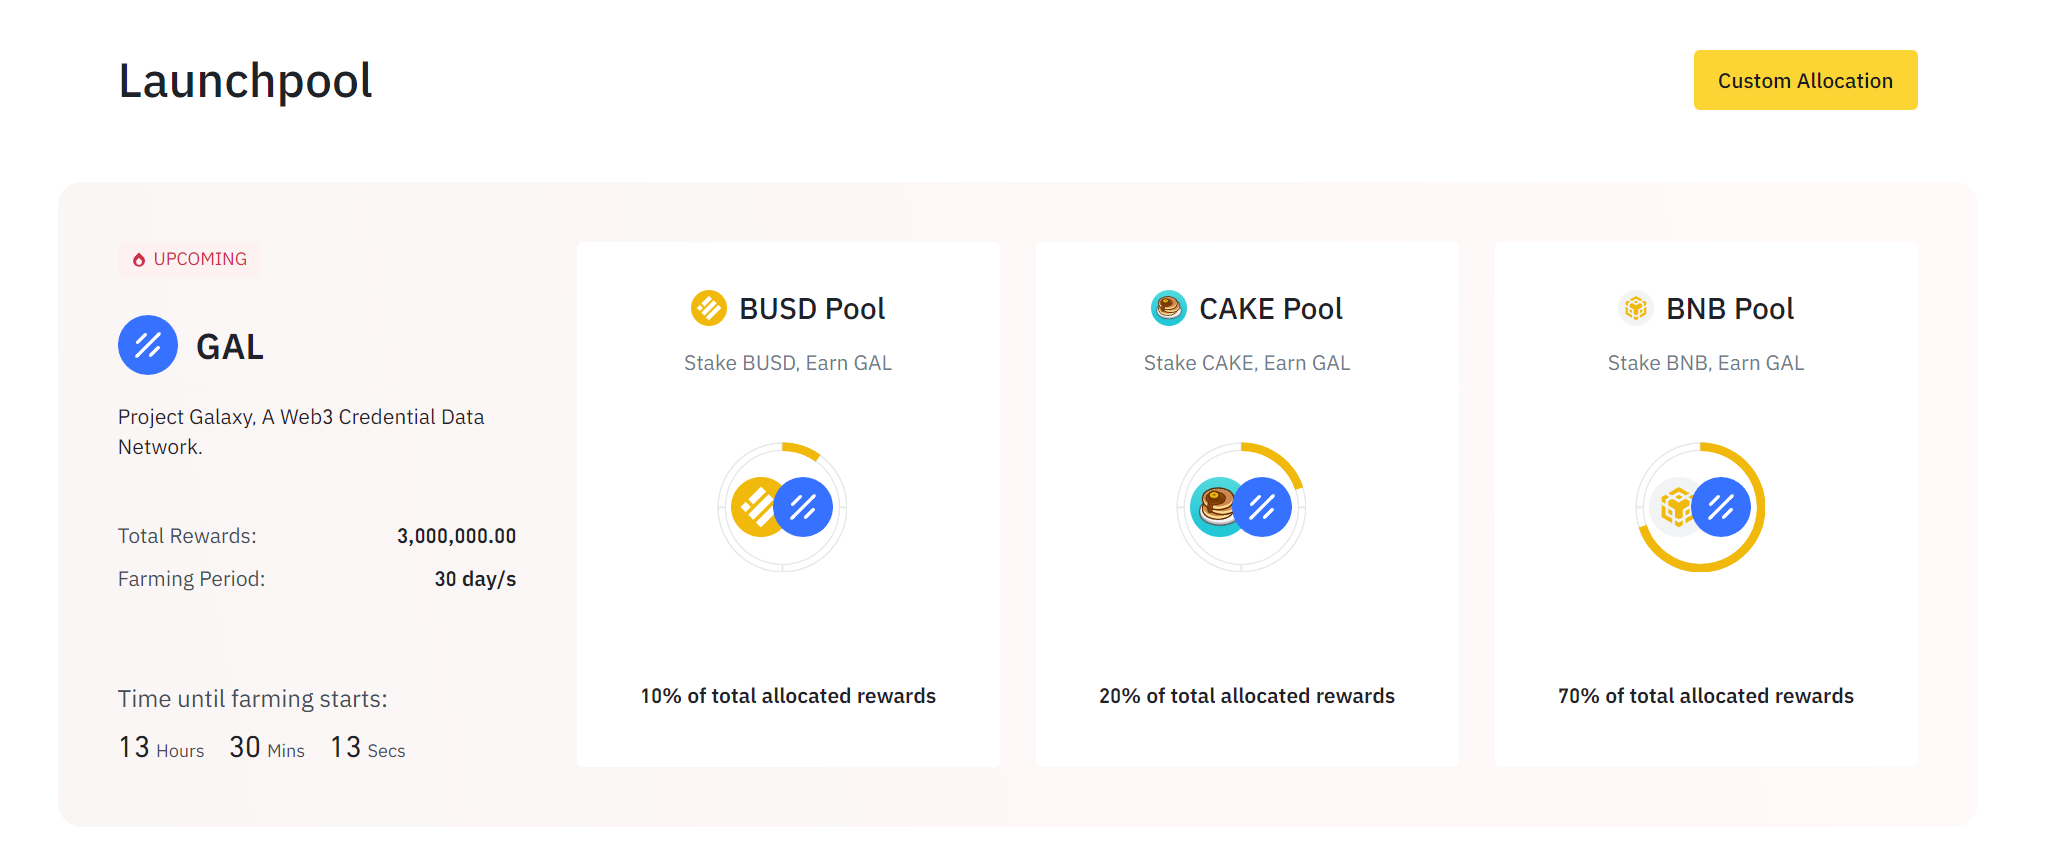Click the 70% of total allocated rewards text
This screenshot has height=854, width=2056.
1705,696
